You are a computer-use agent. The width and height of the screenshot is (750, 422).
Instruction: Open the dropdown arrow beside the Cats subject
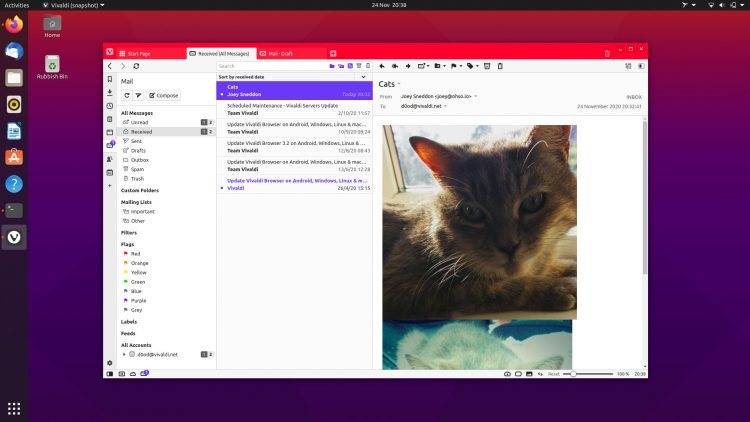coord(399,84)
